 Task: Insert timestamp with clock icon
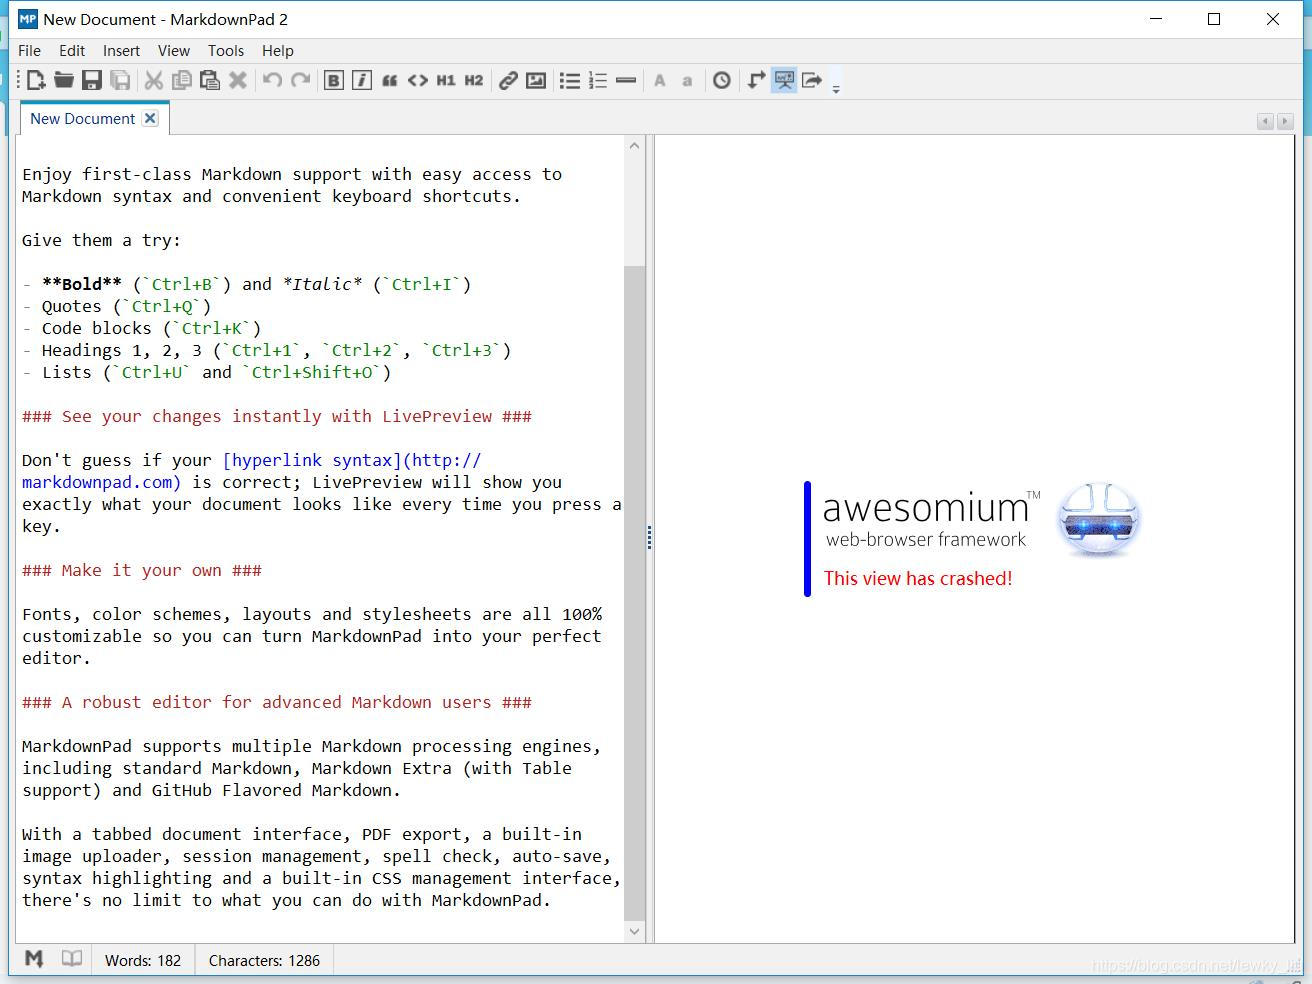tap(722, 81)
